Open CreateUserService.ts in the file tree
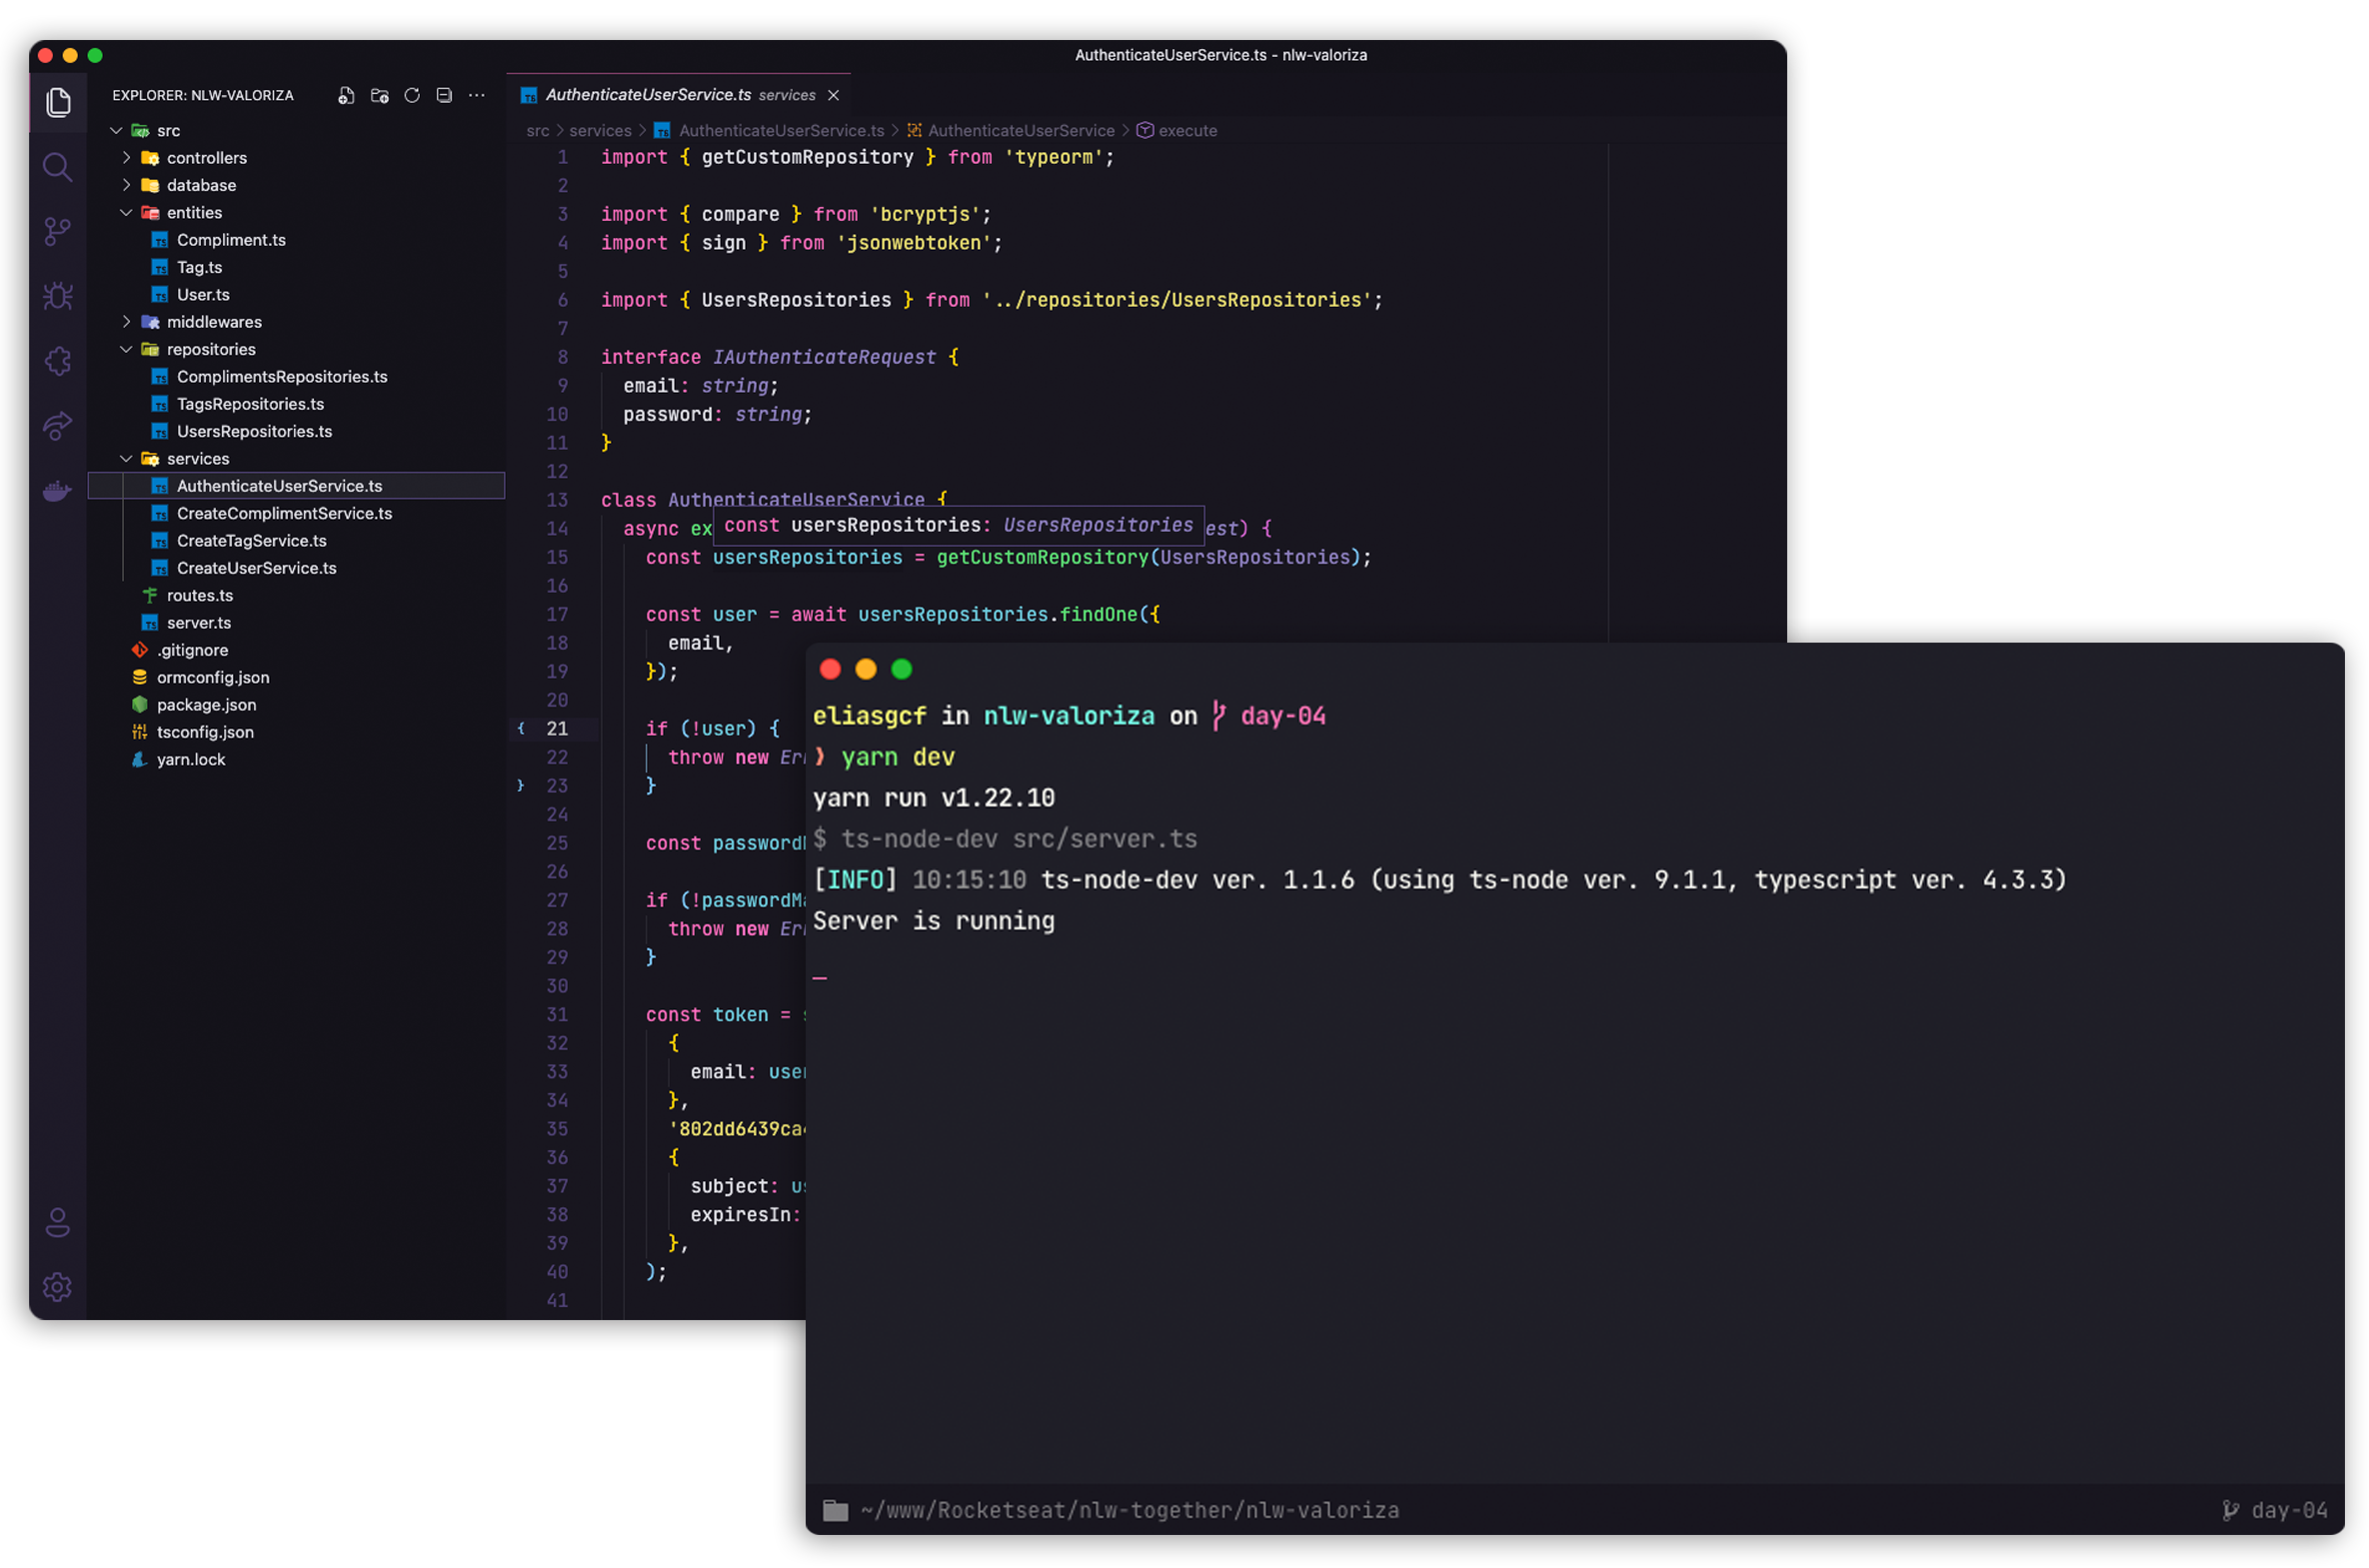The image size is (2369, 1568). (256, 568)
